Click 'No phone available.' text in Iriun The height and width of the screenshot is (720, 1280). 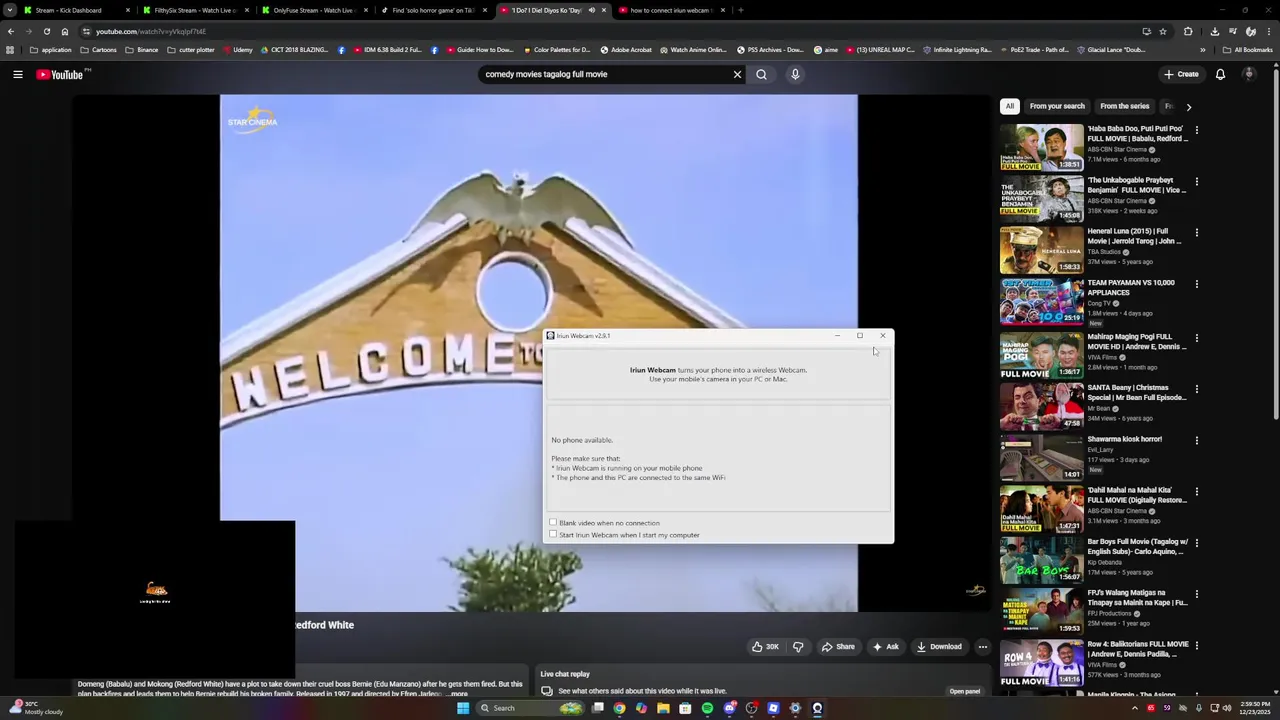click(x=582, y=440)
